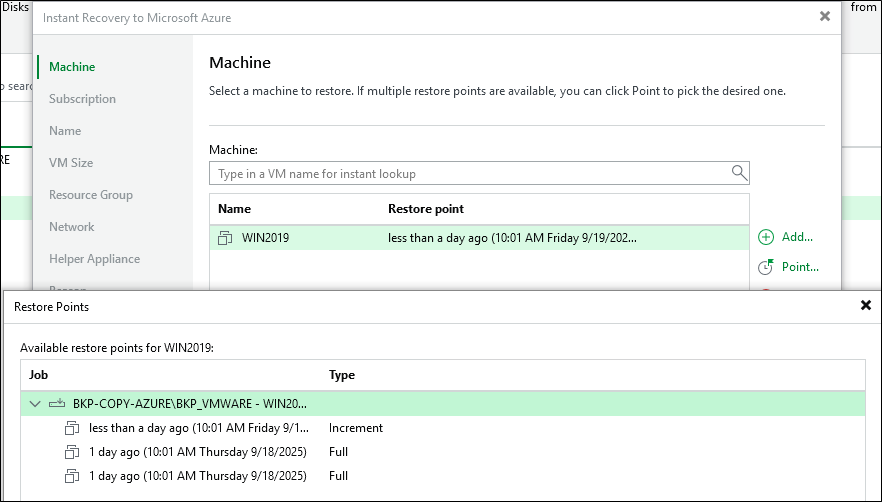Click the magnifier icon in the Machine search box
Viewport: 882px width, 502px height.
[x=739, y=173]
